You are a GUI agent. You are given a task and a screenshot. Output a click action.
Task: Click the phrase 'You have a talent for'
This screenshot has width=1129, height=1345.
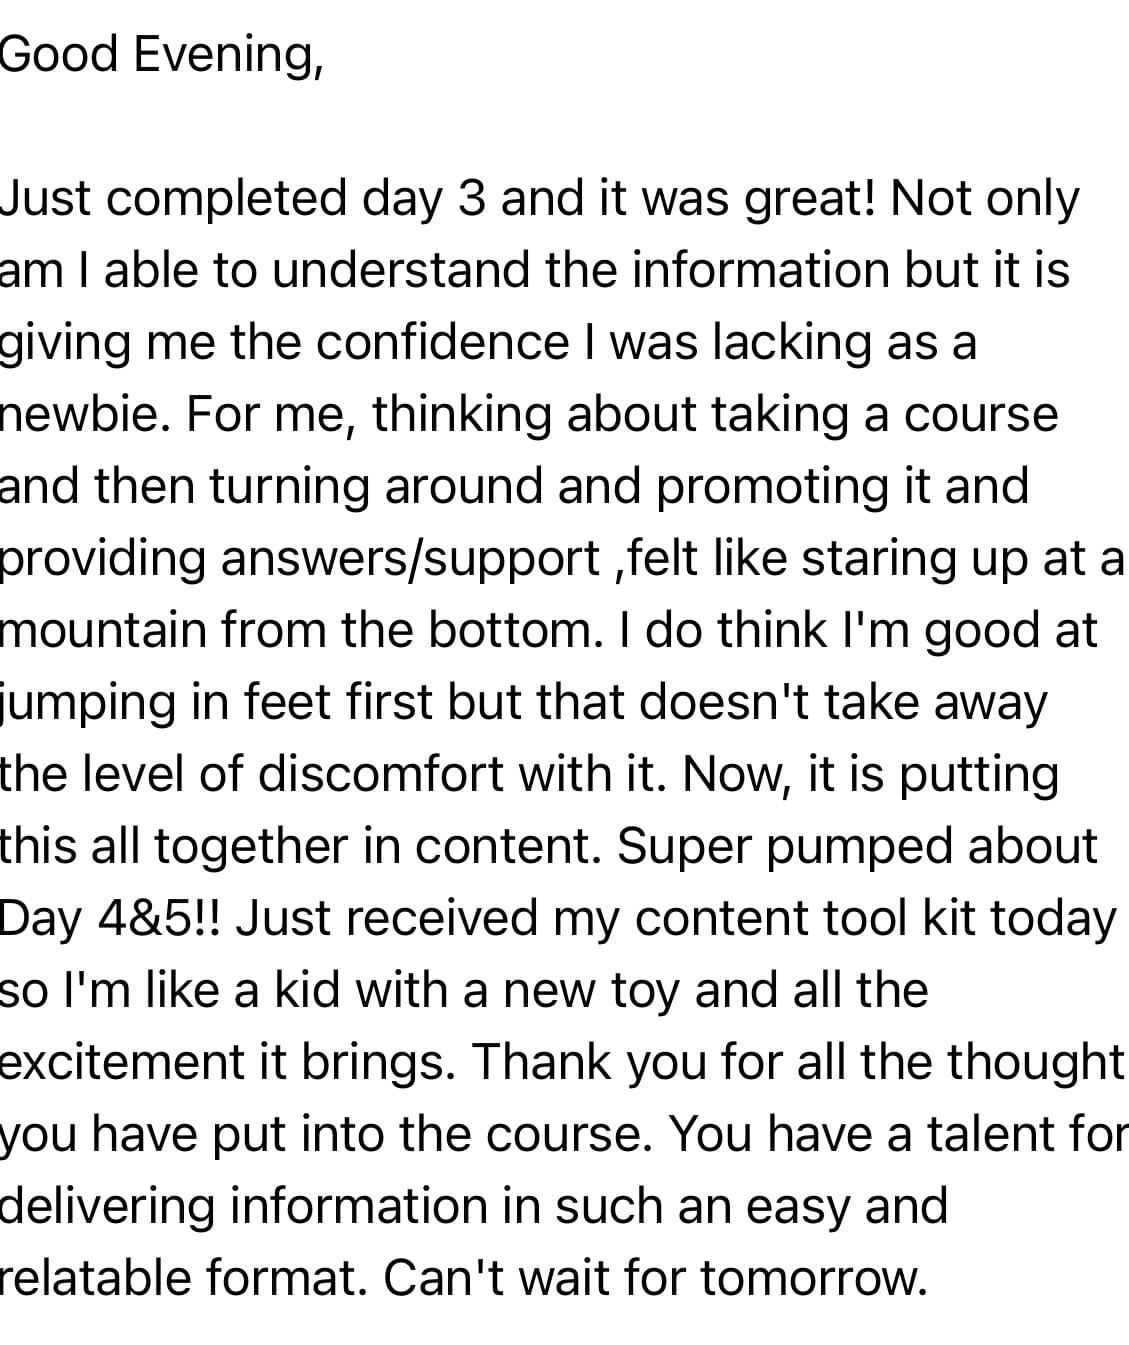[x=898, y=1135]
